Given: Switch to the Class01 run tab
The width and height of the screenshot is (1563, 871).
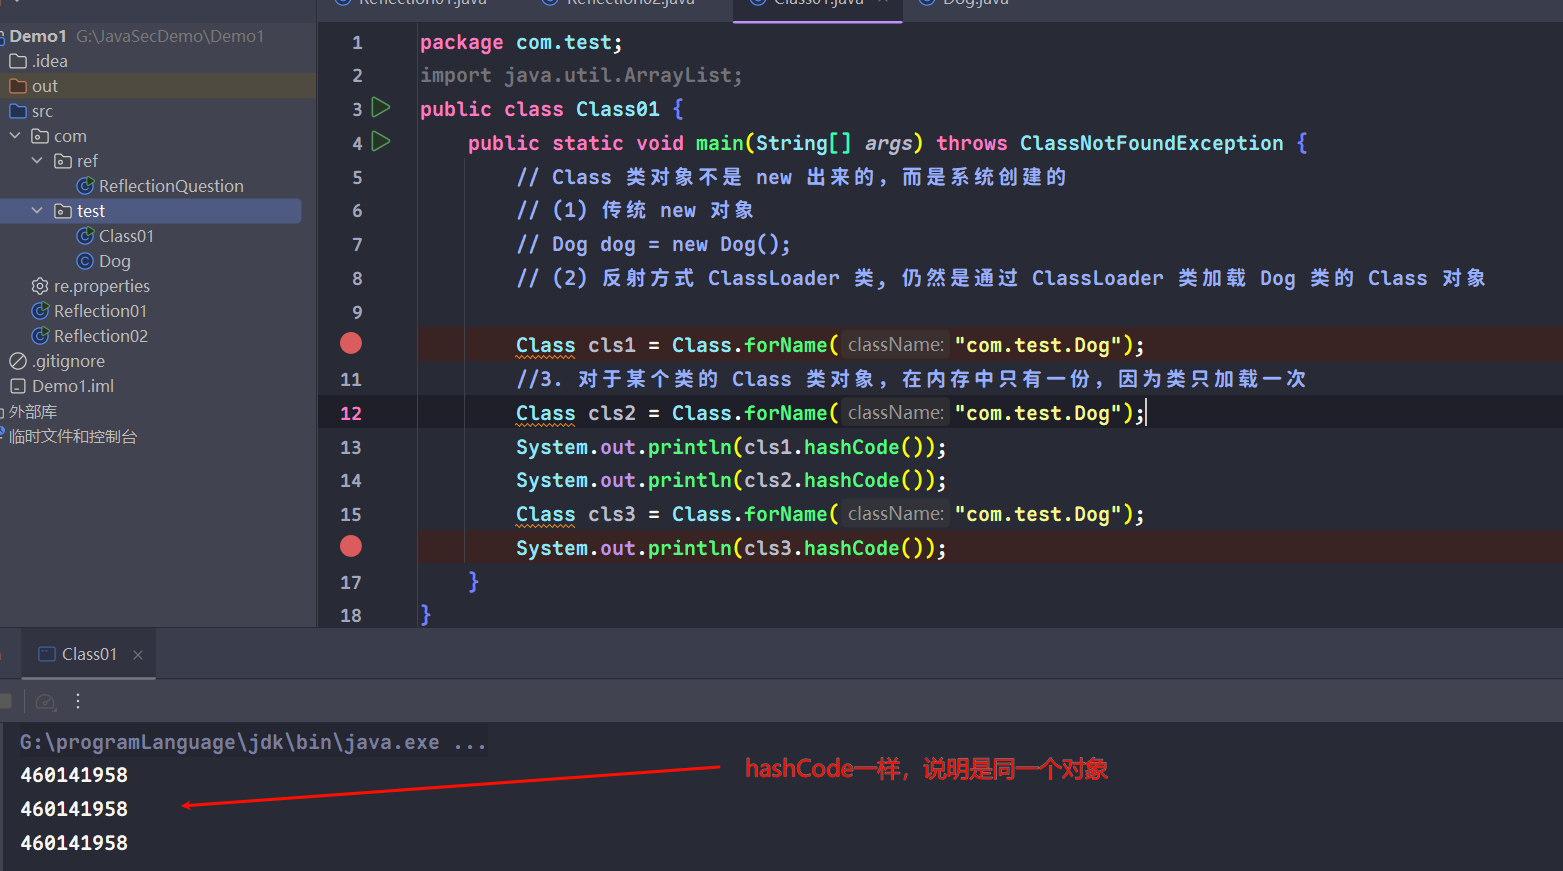Looking at the screenshot, I should [88, 654].
